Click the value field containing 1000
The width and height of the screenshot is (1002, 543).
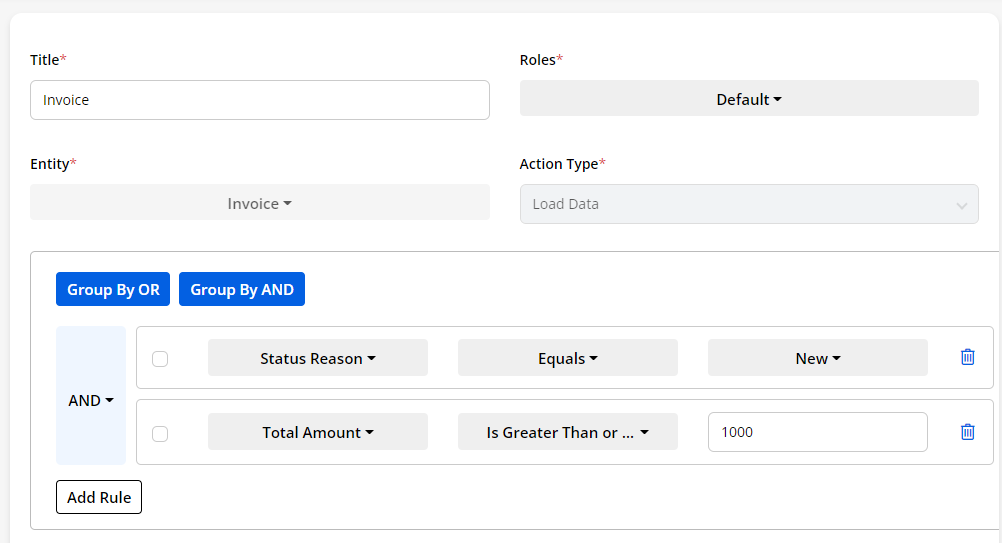(817, 432)
